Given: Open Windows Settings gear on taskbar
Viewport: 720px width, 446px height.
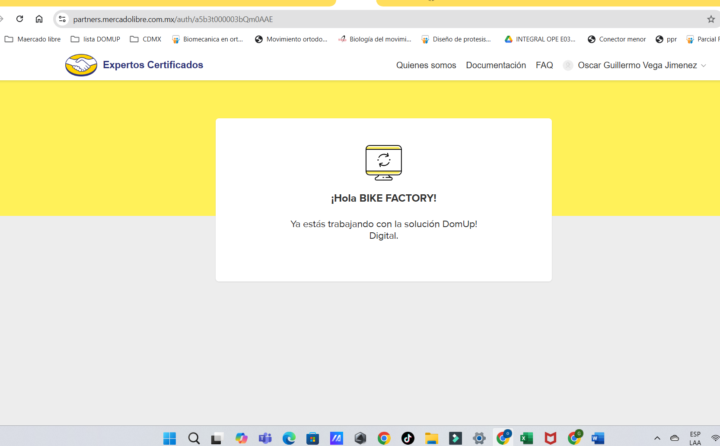Looking at the screenshot, I should (479, 438).
